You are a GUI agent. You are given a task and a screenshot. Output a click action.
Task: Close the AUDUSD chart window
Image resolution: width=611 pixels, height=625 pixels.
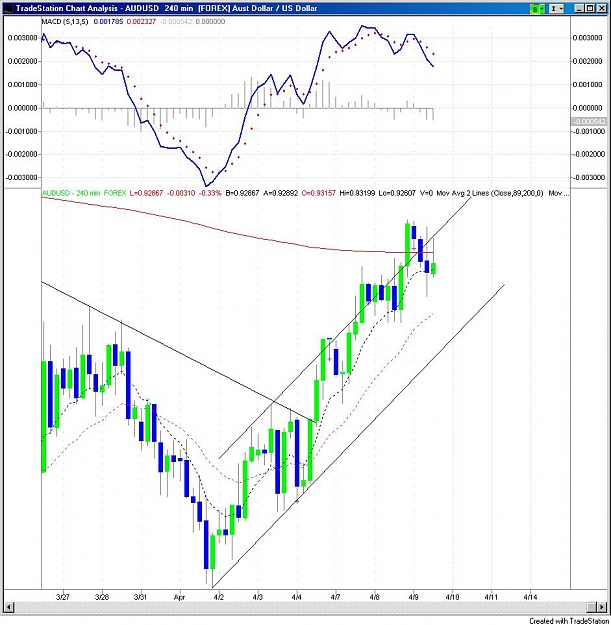pyautogui.click(x=601, y=8)
